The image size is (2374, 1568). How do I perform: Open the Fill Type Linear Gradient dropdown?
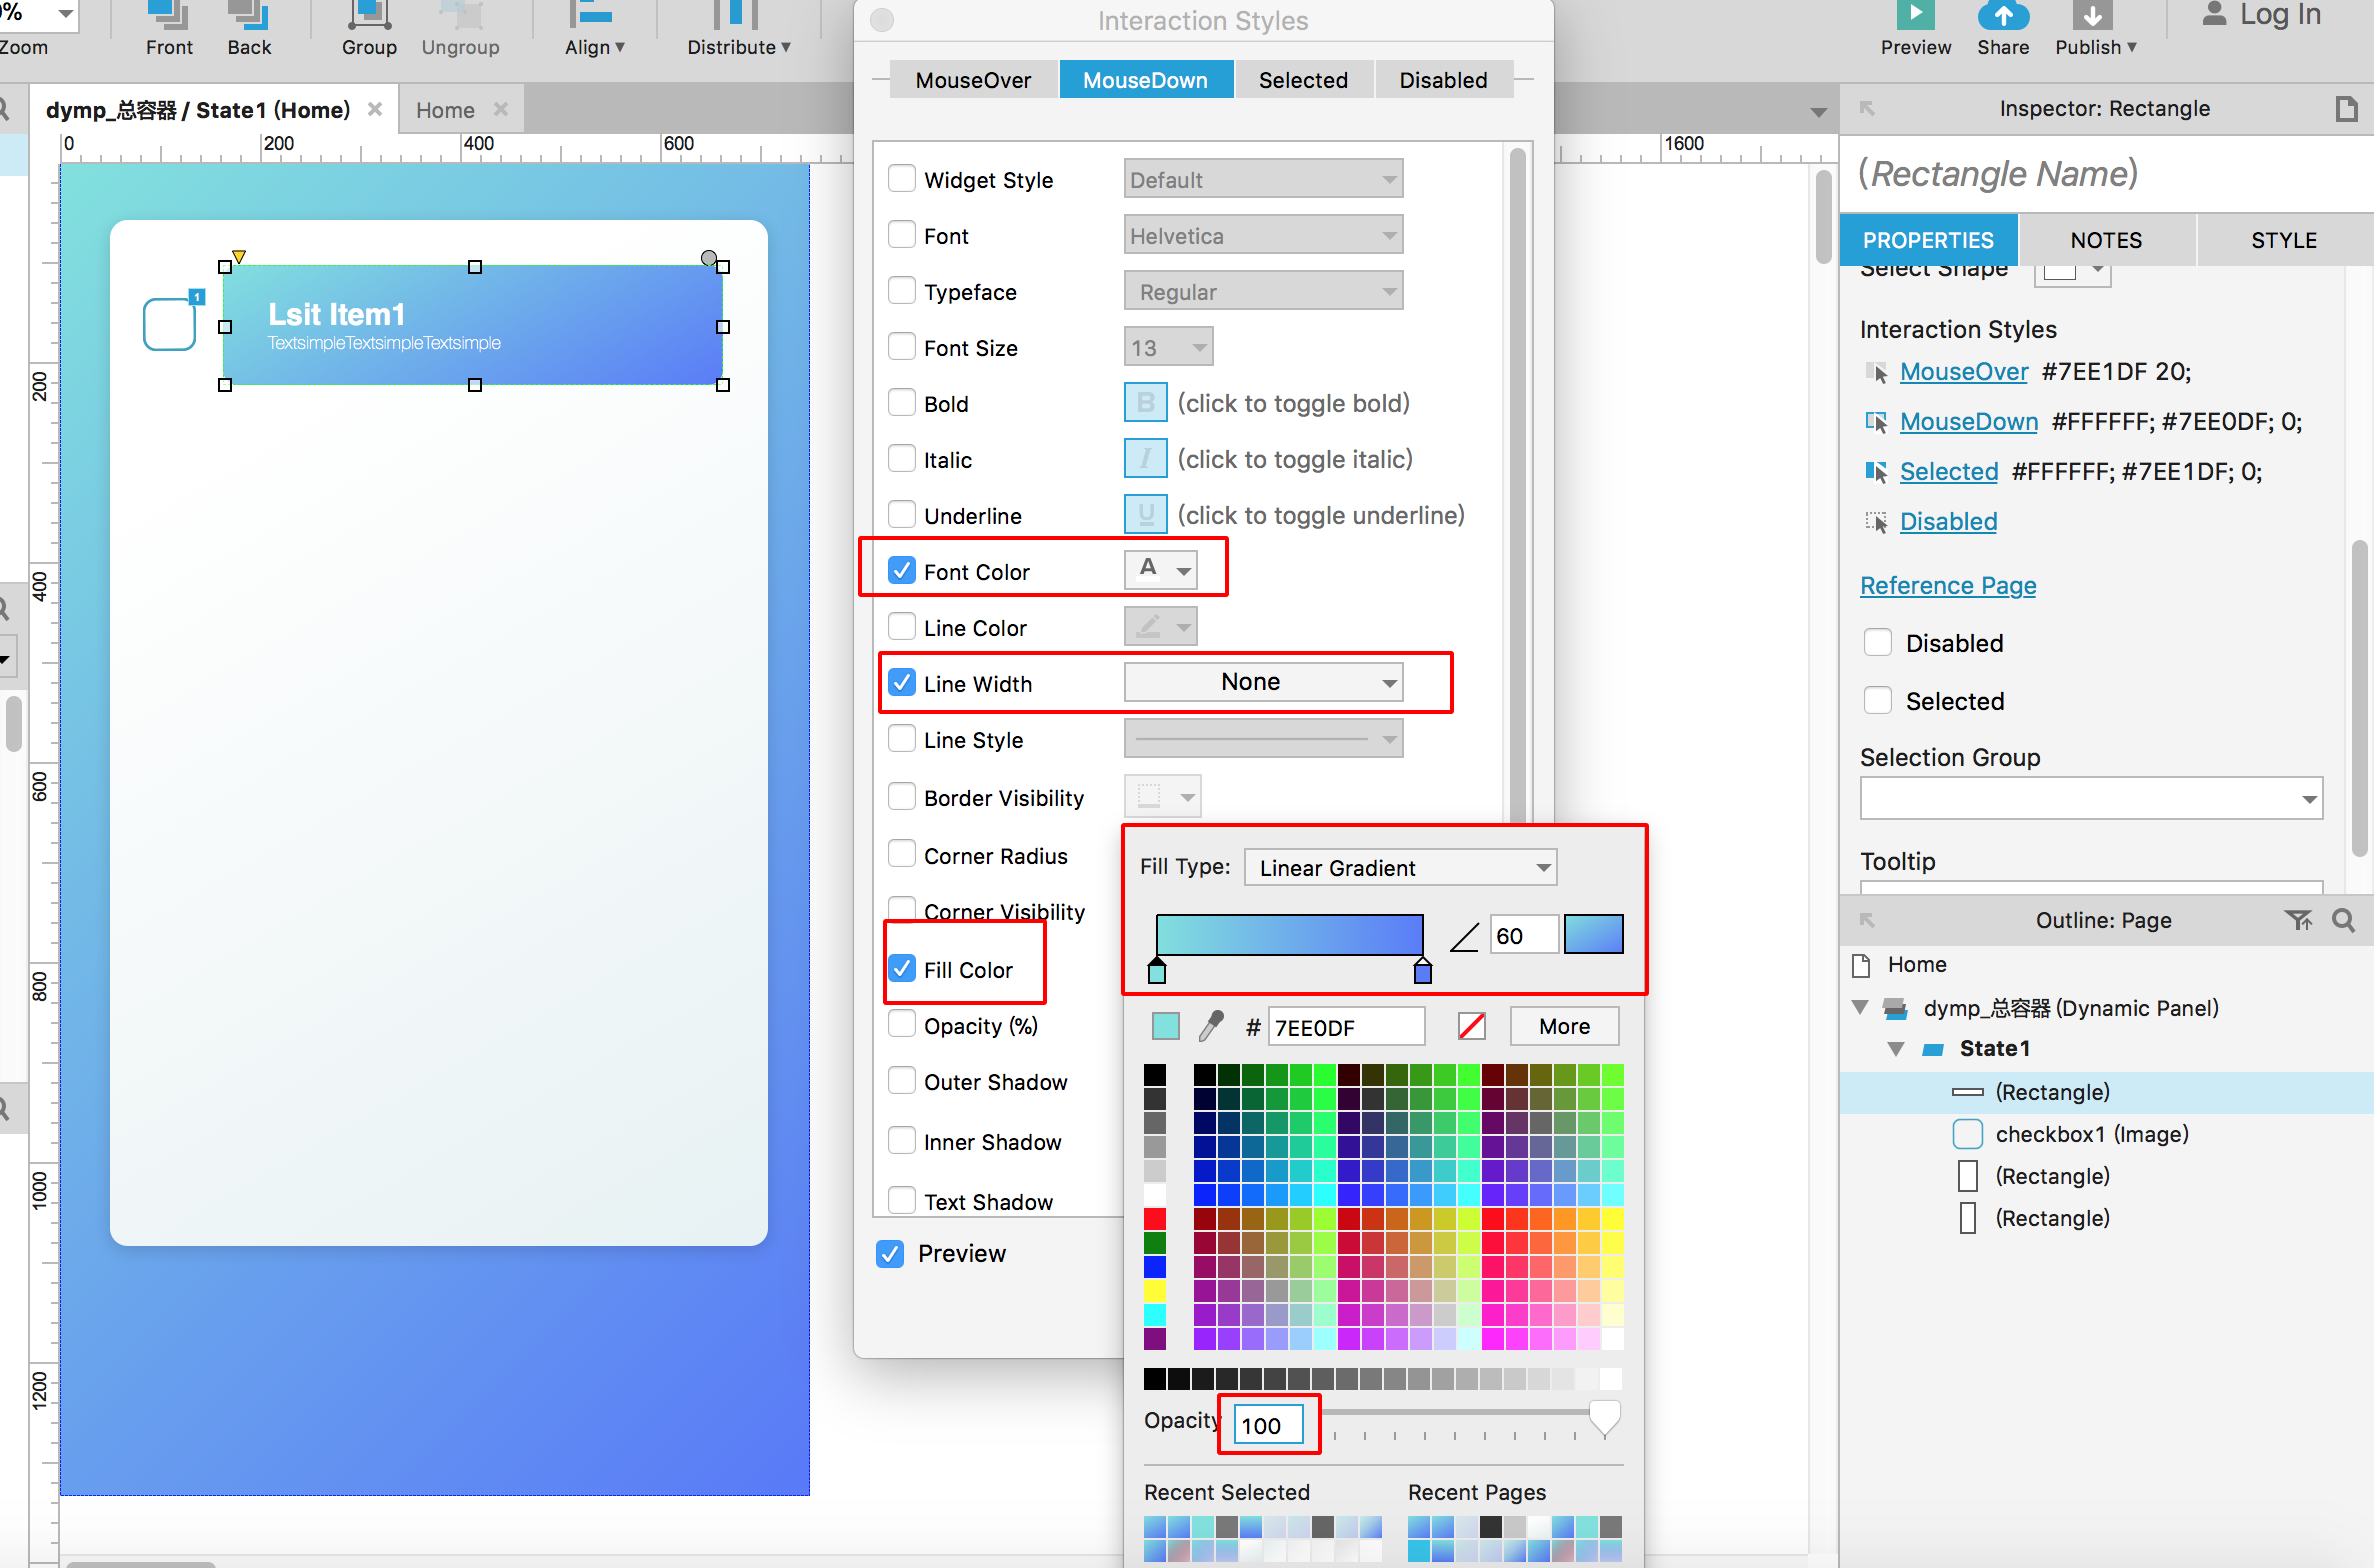(x=1400, y=867)
